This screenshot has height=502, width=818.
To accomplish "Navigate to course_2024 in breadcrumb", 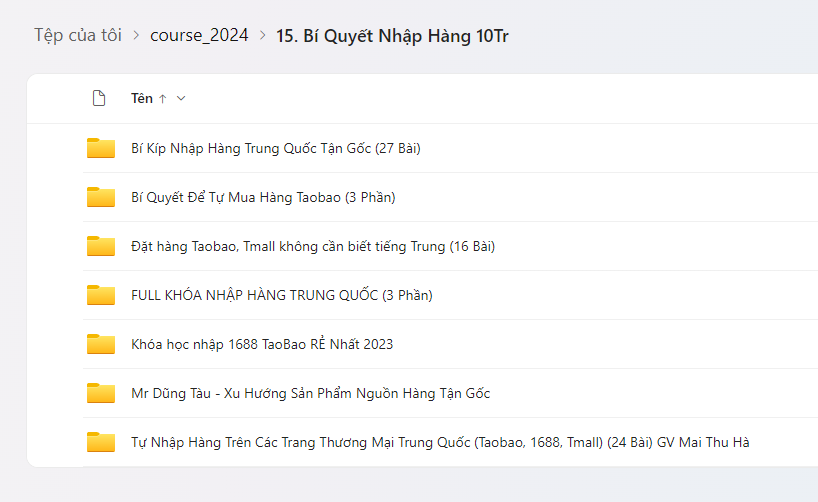I will (198, 35).
